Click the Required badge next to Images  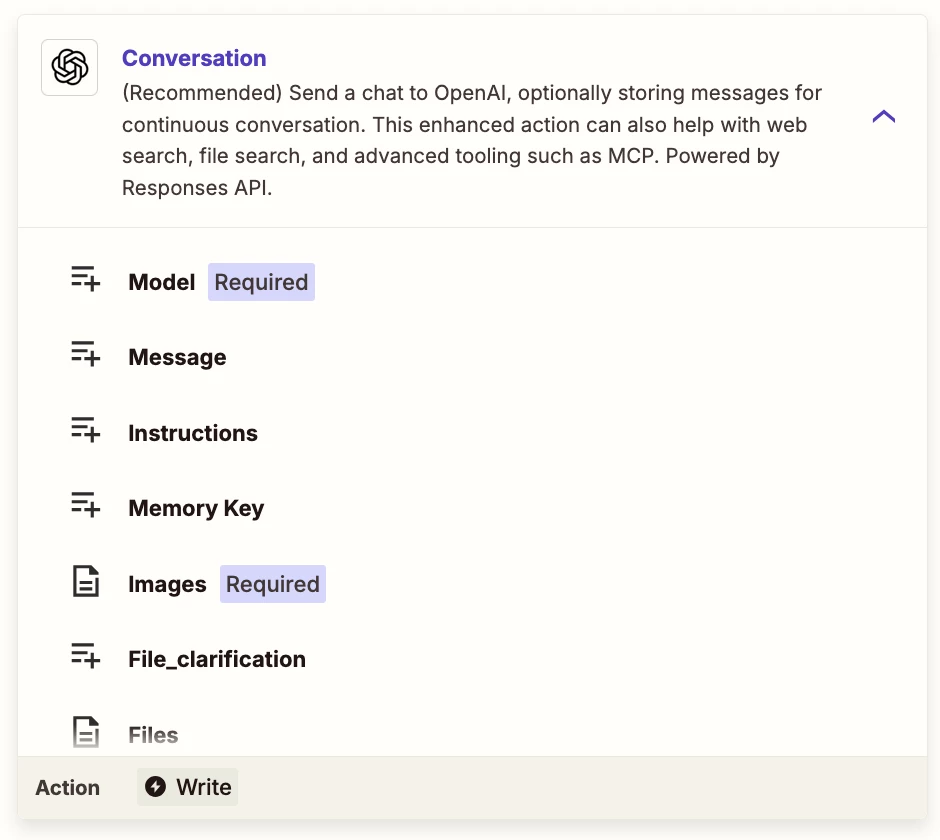(x=273, y=584)
